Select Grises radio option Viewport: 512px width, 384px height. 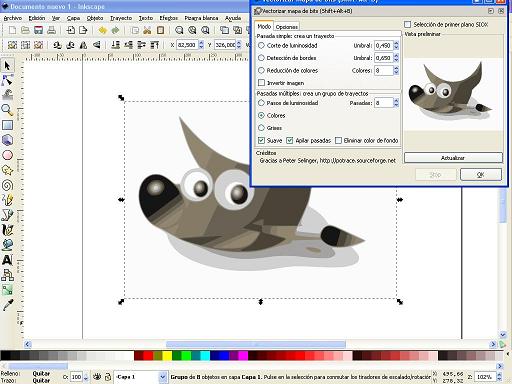tap(261, 128)
